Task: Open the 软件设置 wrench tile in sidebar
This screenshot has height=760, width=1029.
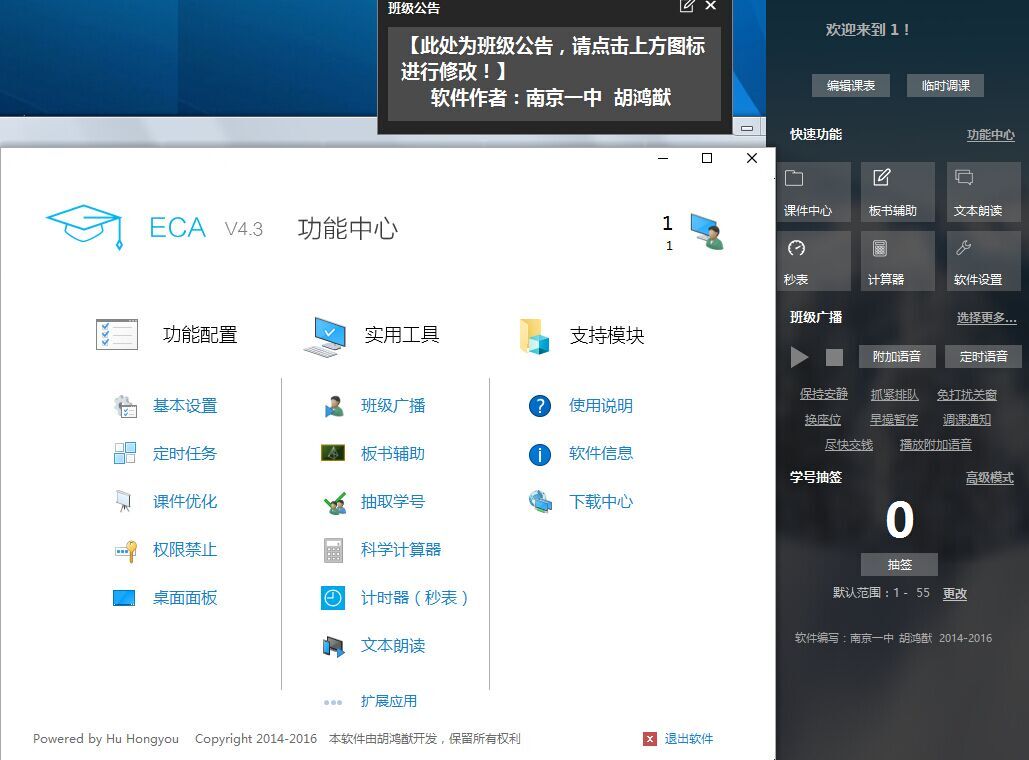Action: point(983,261)
